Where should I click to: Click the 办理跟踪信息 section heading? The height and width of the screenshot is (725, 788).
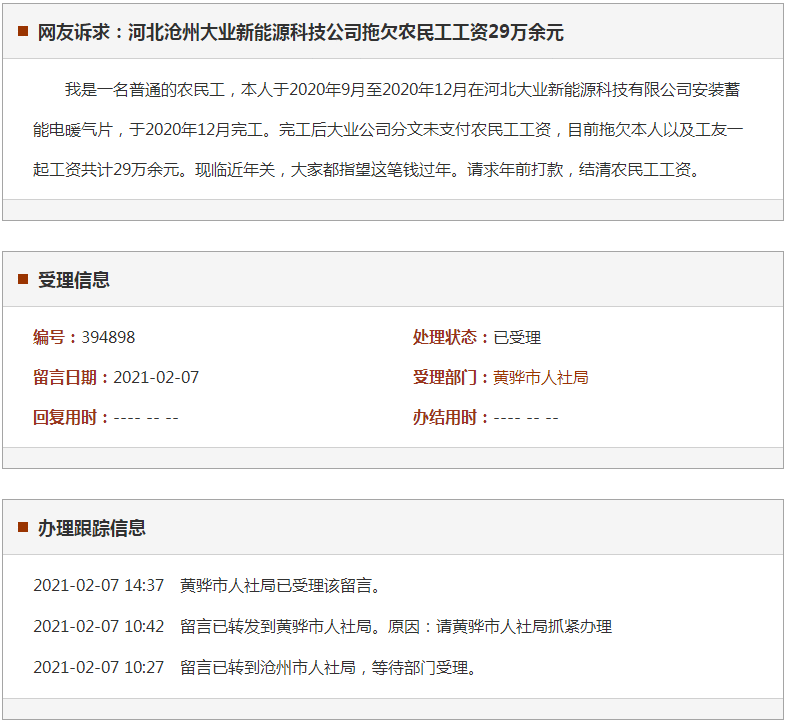[92, 528]
